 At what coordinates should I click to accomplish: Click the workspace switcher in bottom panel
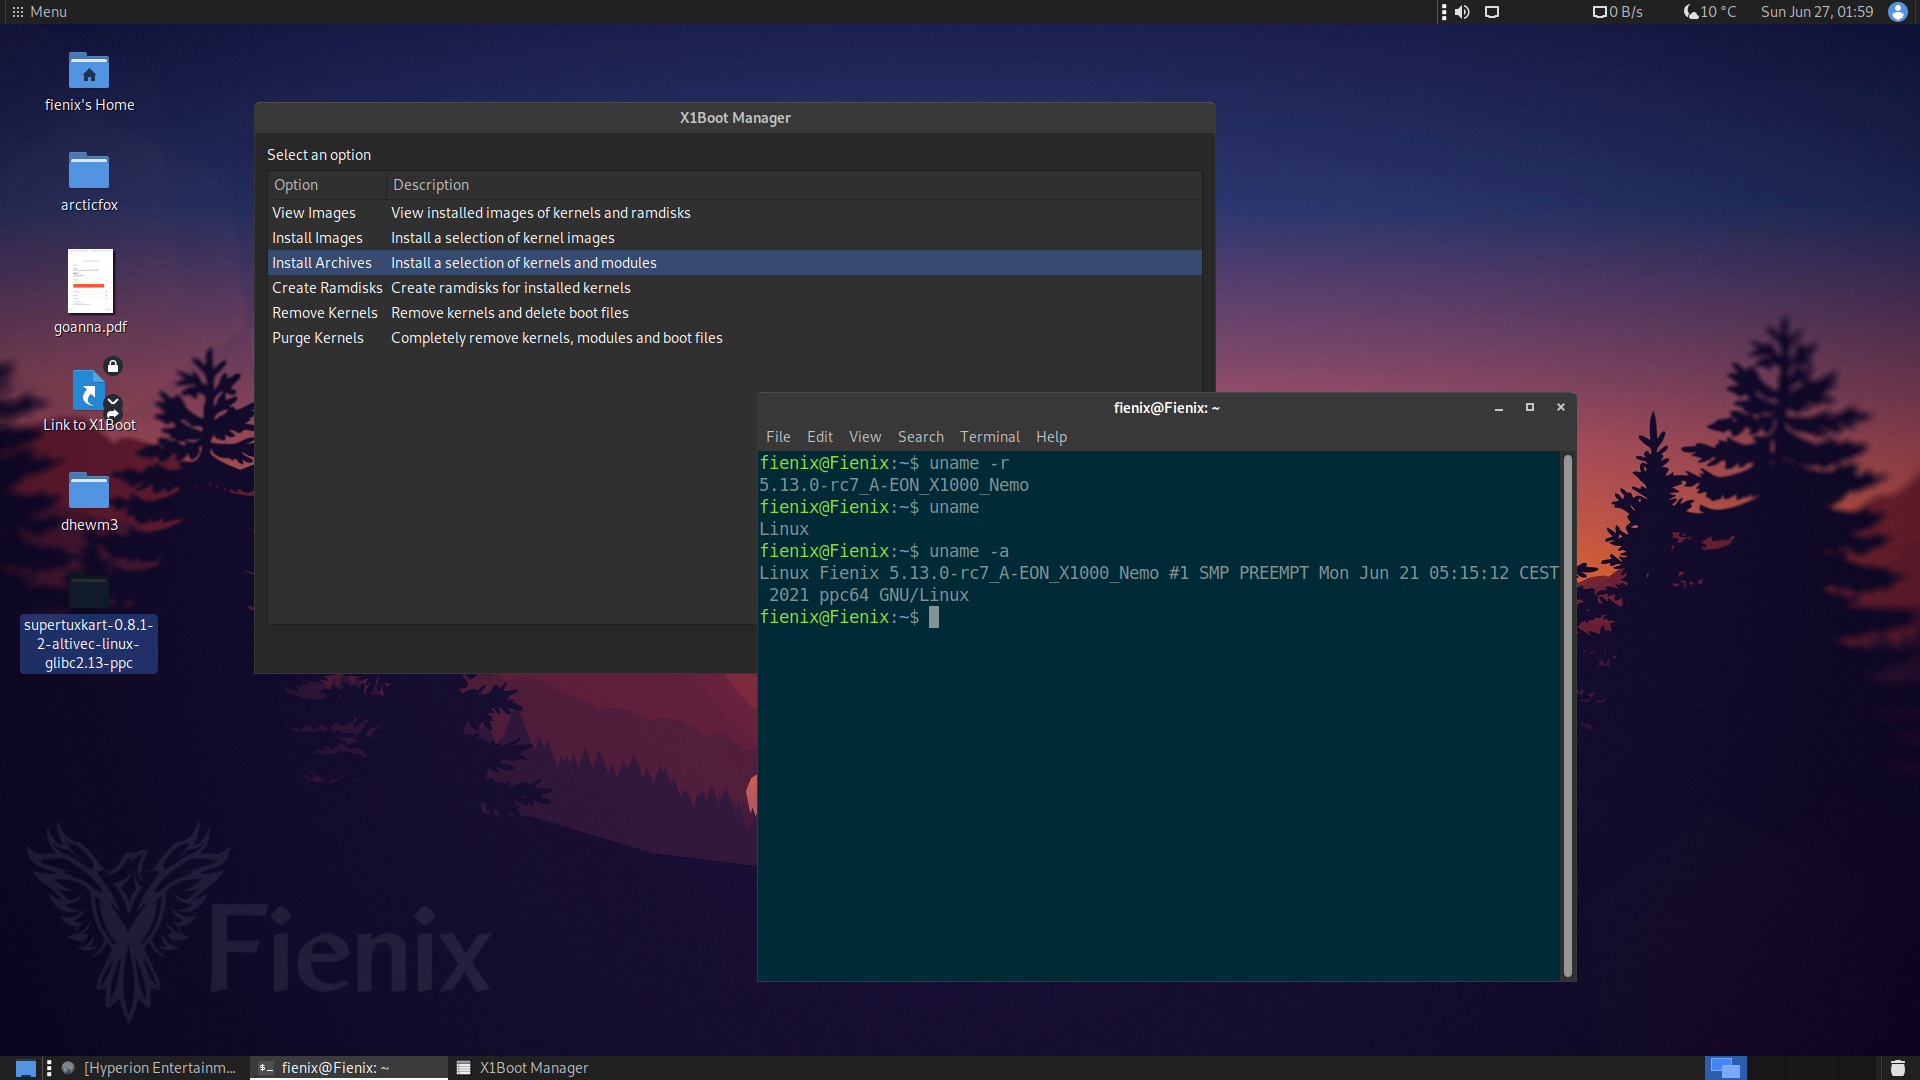pos(1725,1068)
